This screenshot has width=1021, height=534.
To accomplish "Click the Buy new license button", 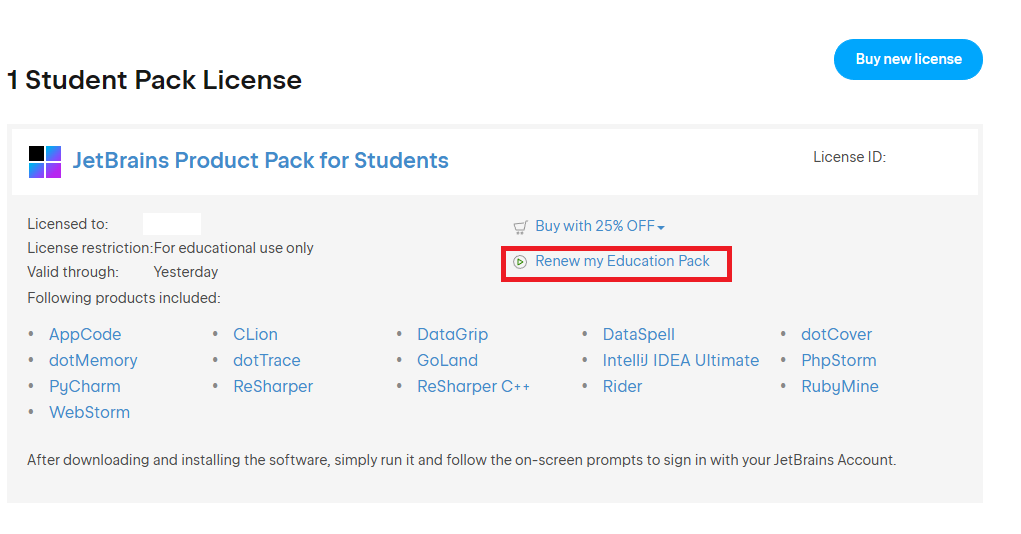I will click(908, 59).
